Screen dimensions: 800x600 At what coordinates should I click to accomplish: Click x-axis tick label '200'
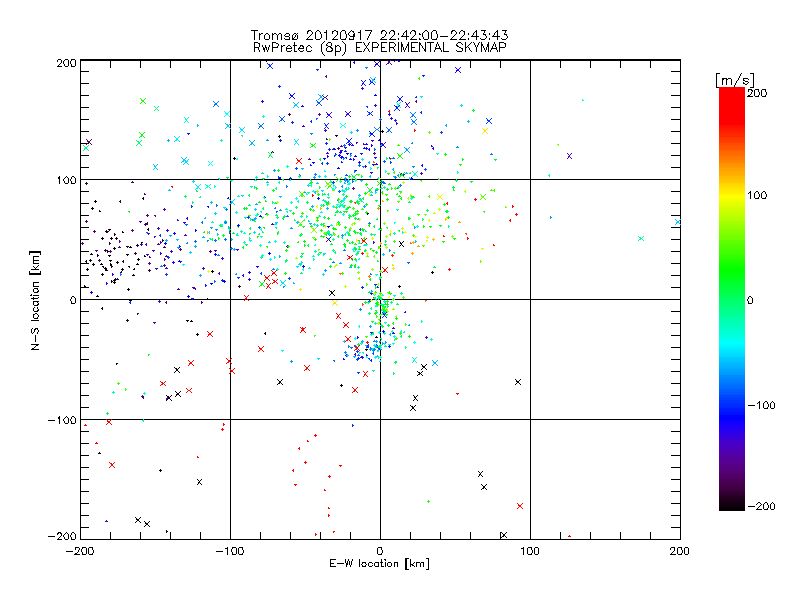(x=680, y=551)
